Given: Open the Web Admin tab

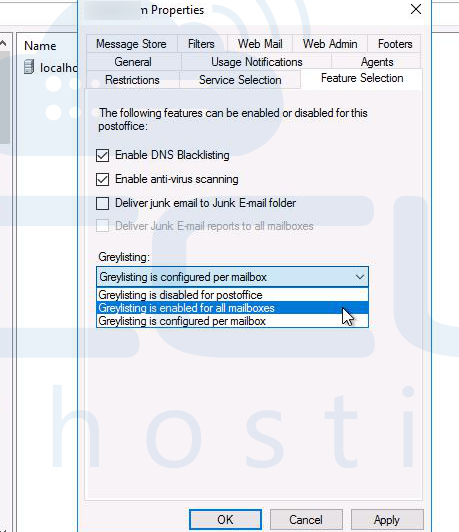Looking at the screenshot, I should click(x=330, y=44).
